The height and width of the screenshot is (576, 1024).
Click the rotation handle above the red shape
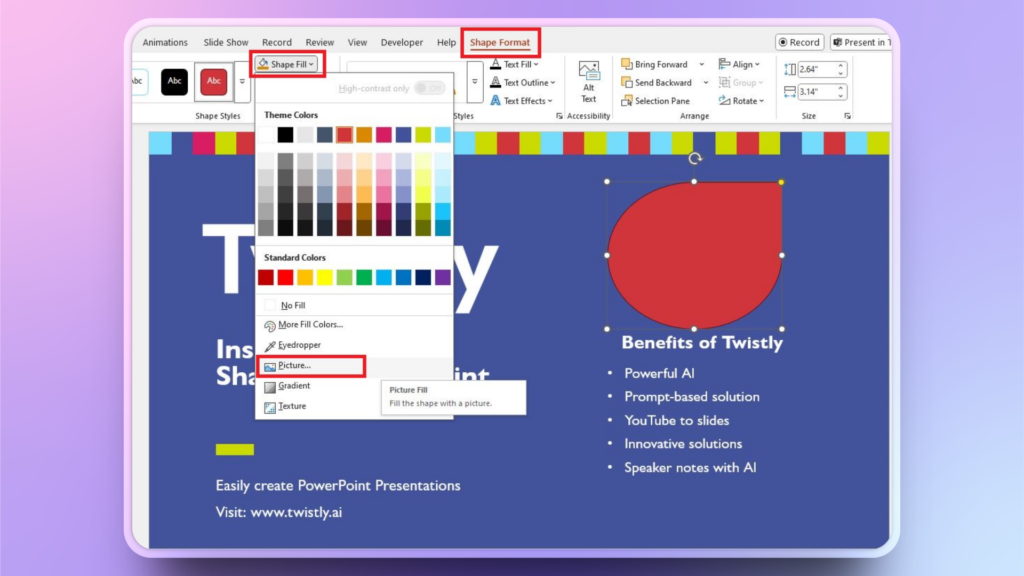tap(695, 158)
